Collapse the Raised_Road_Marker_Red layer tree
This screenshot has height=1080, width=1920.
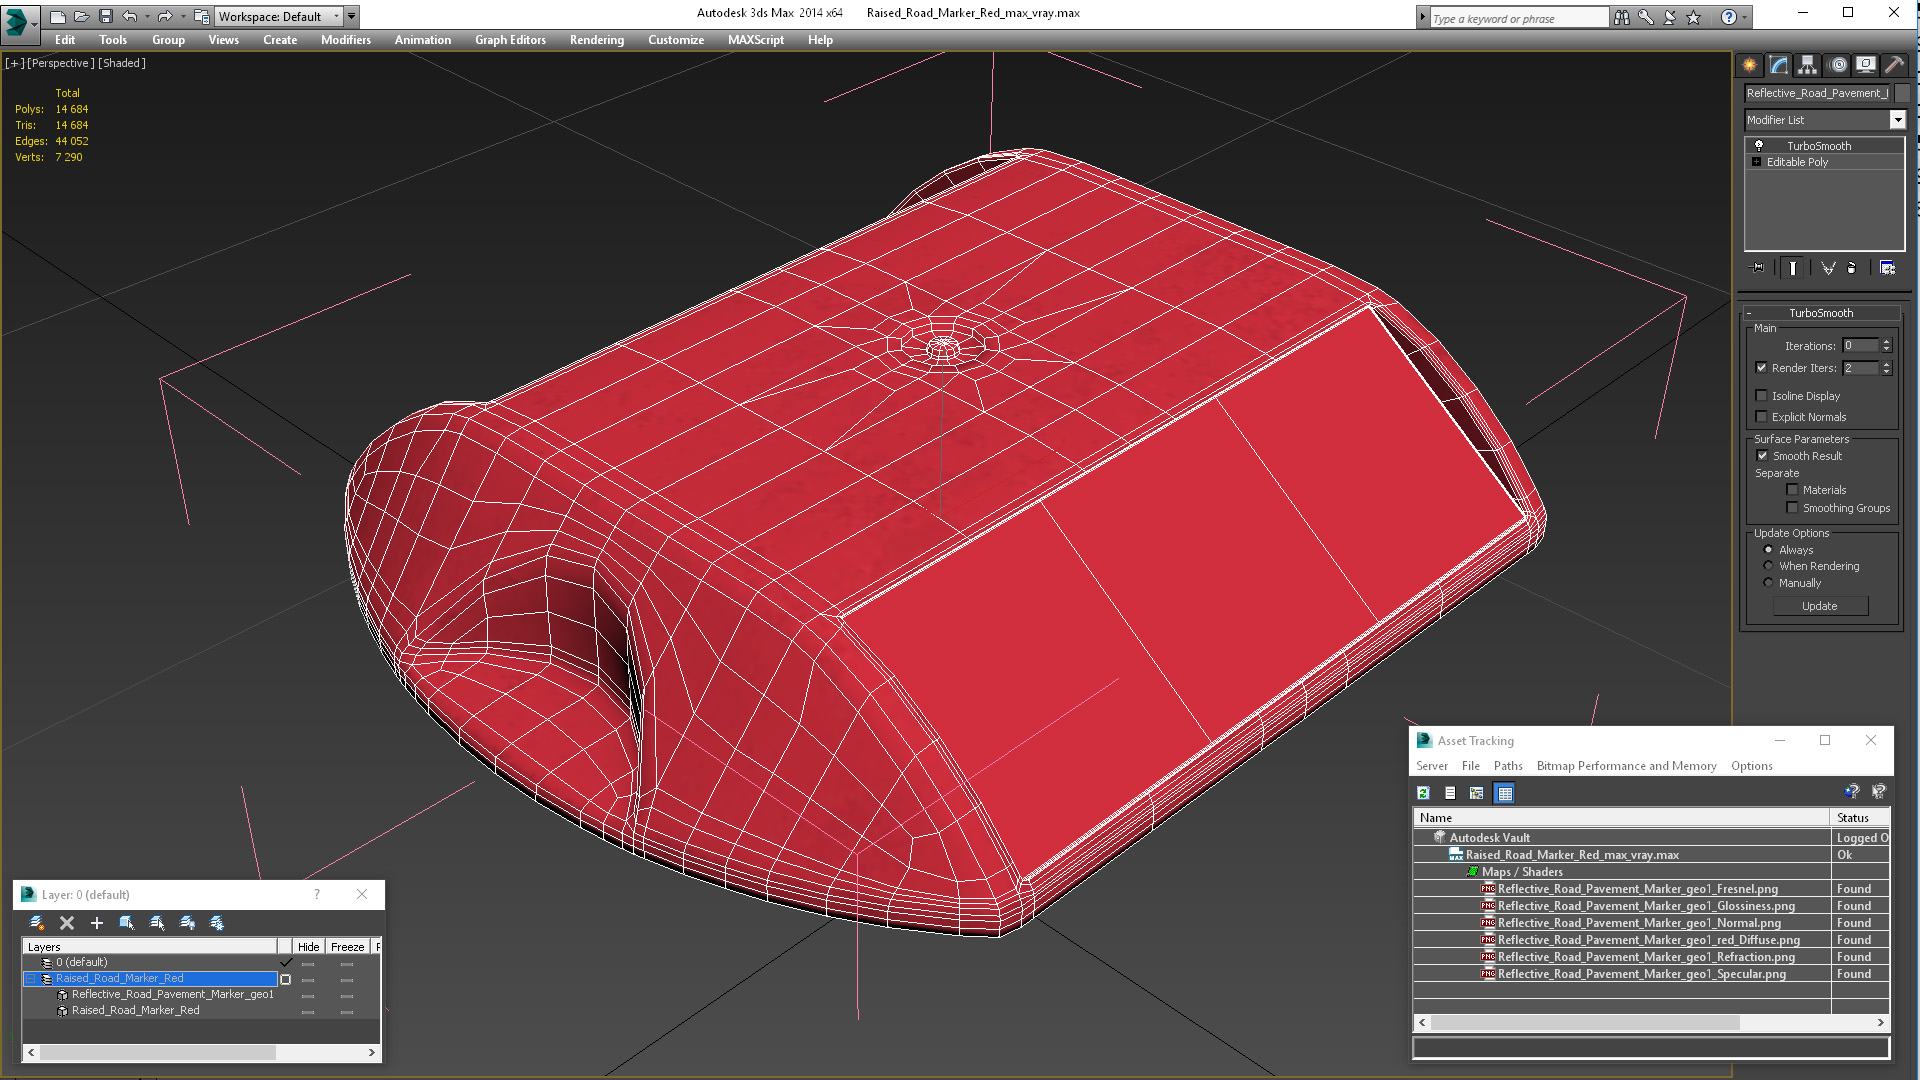pyautogui.click(x=30, y=979)
